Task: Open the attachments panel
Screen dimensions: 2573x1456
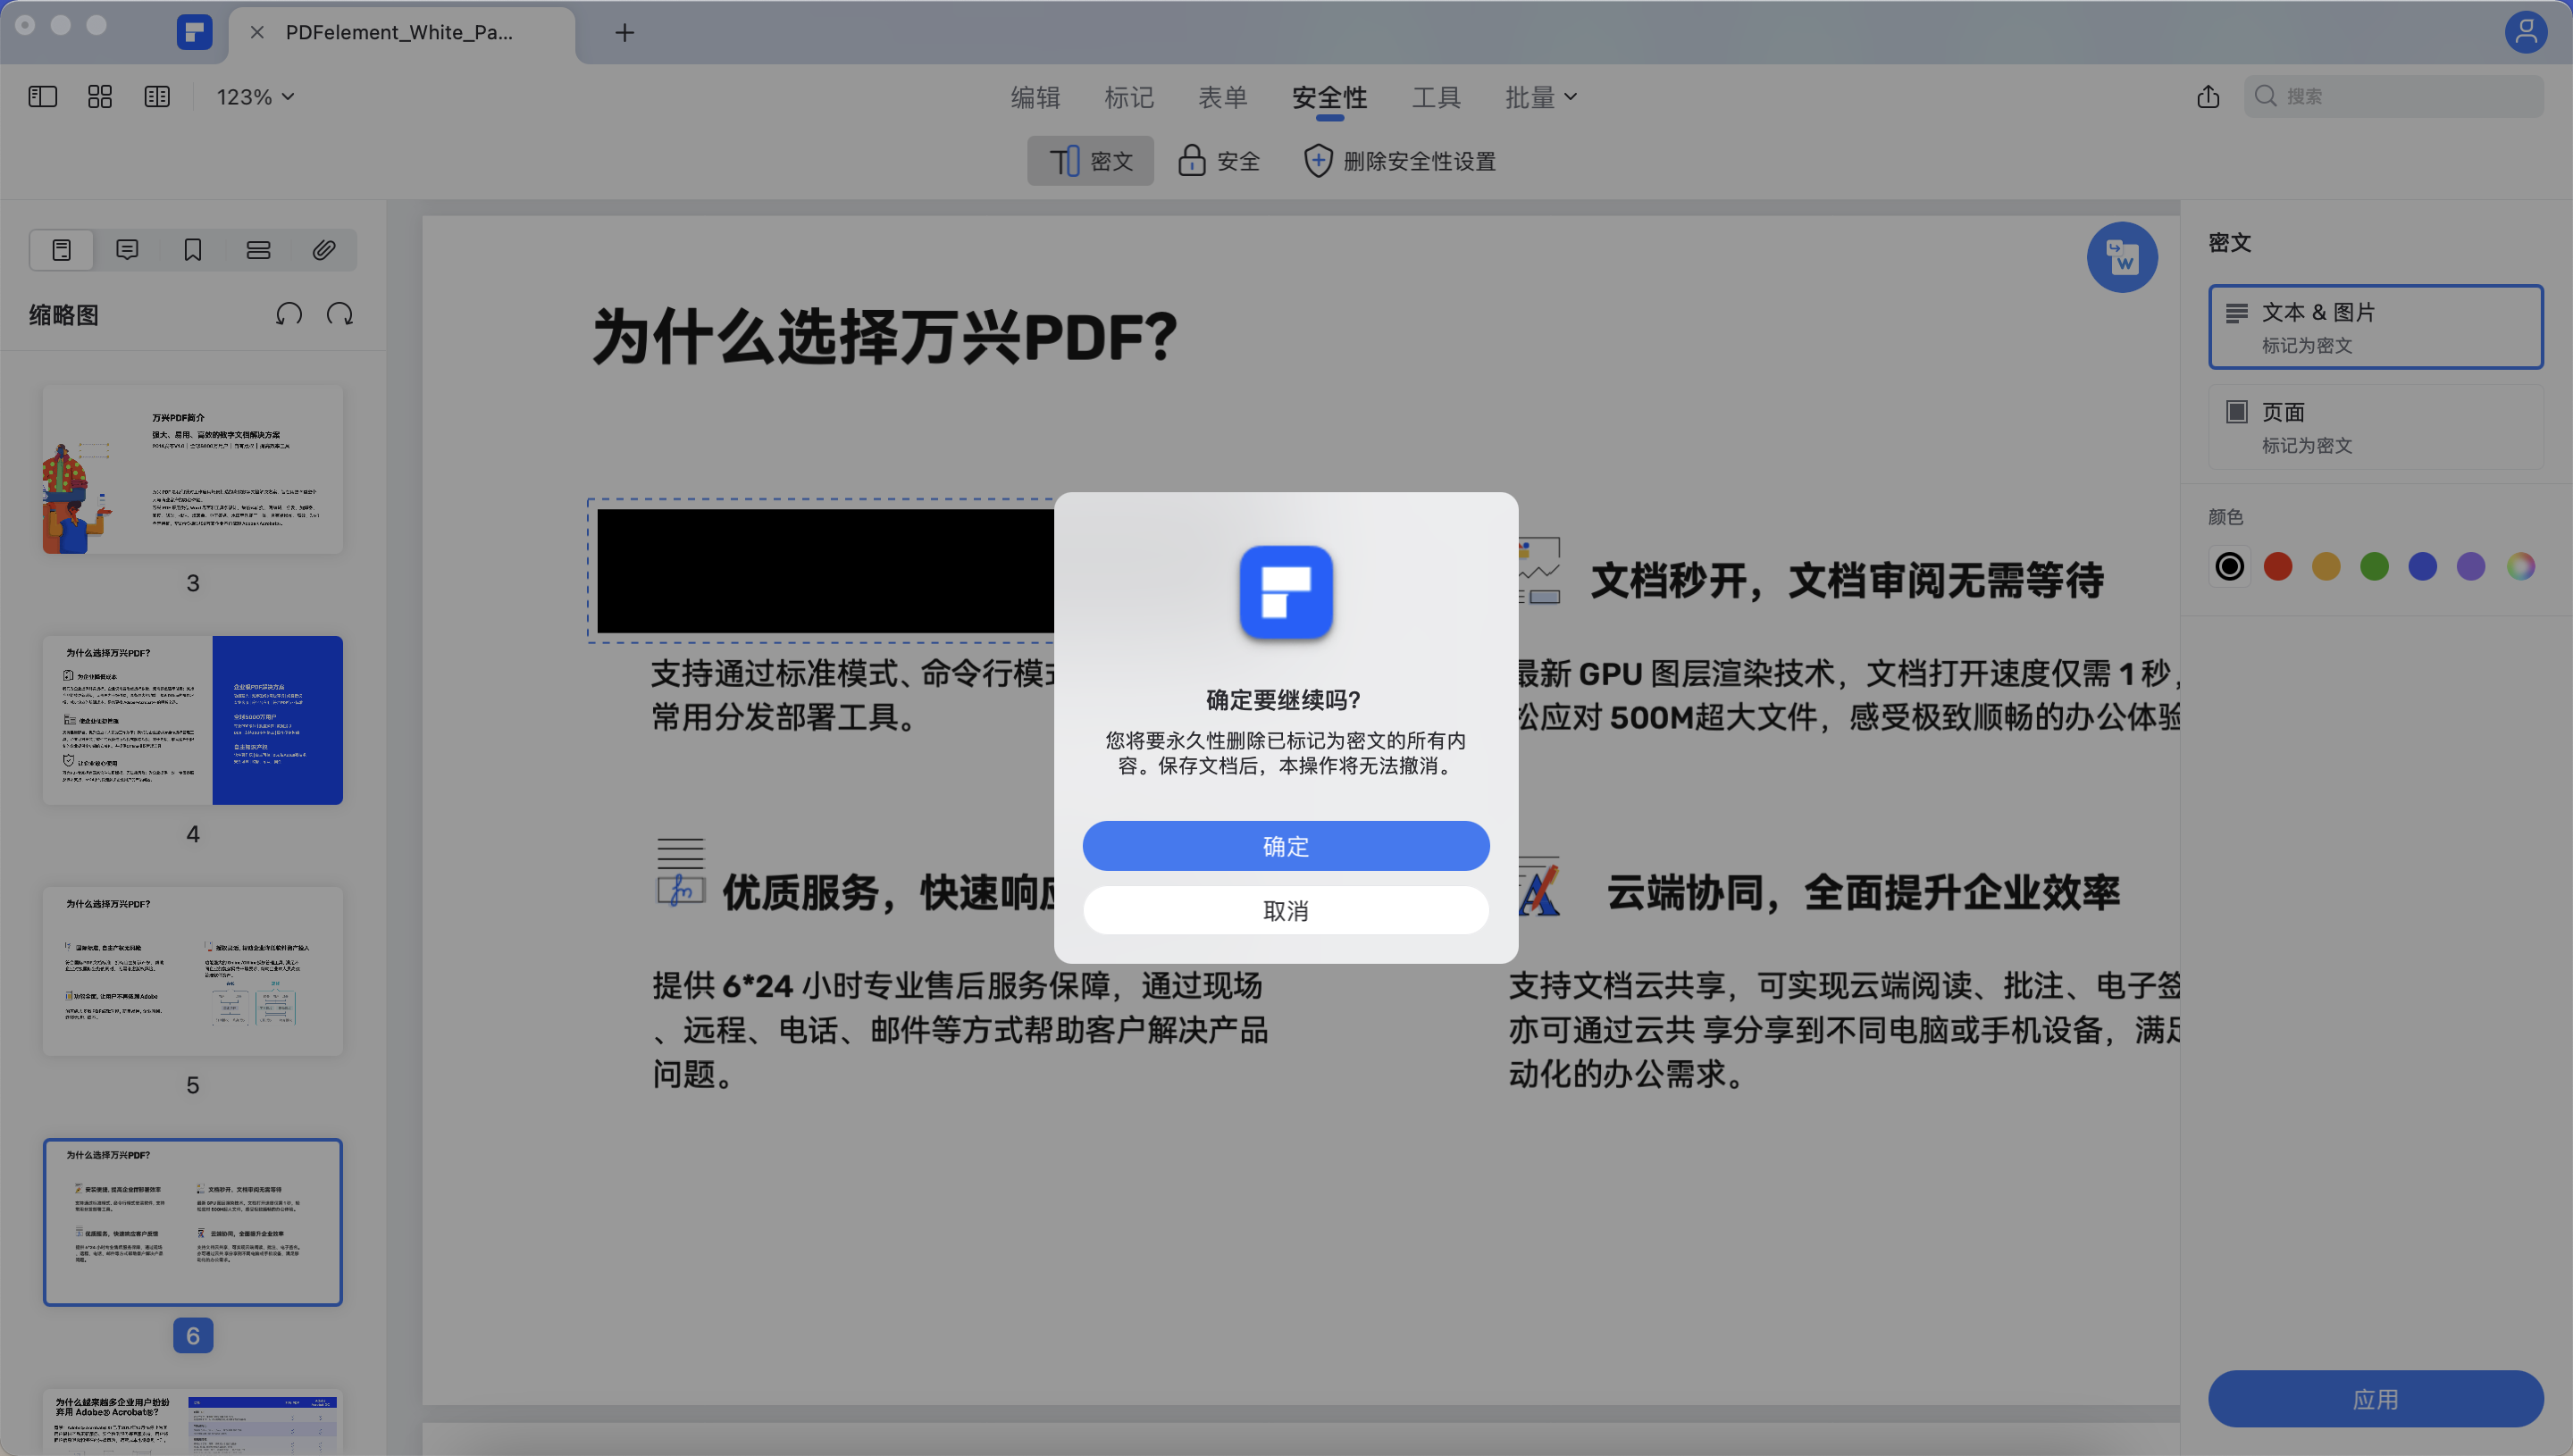Action: (323, 250)
